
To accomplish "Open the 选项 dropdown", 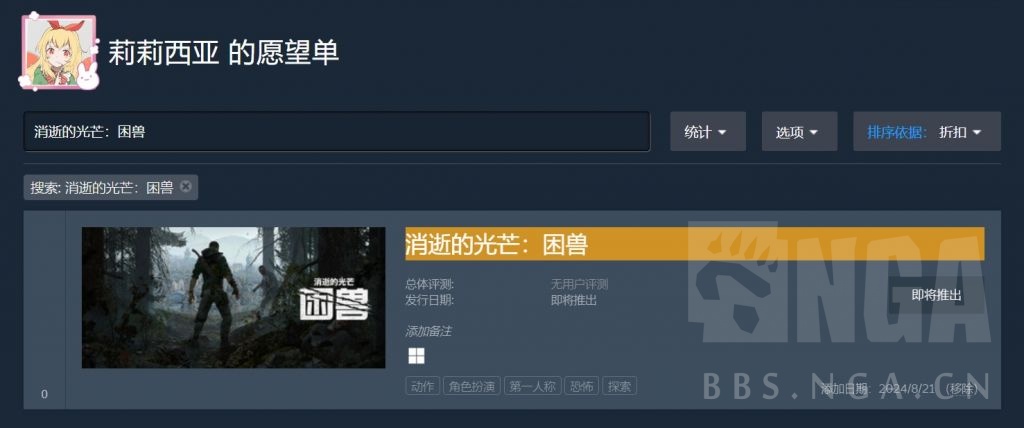I will tap(799, 131).
